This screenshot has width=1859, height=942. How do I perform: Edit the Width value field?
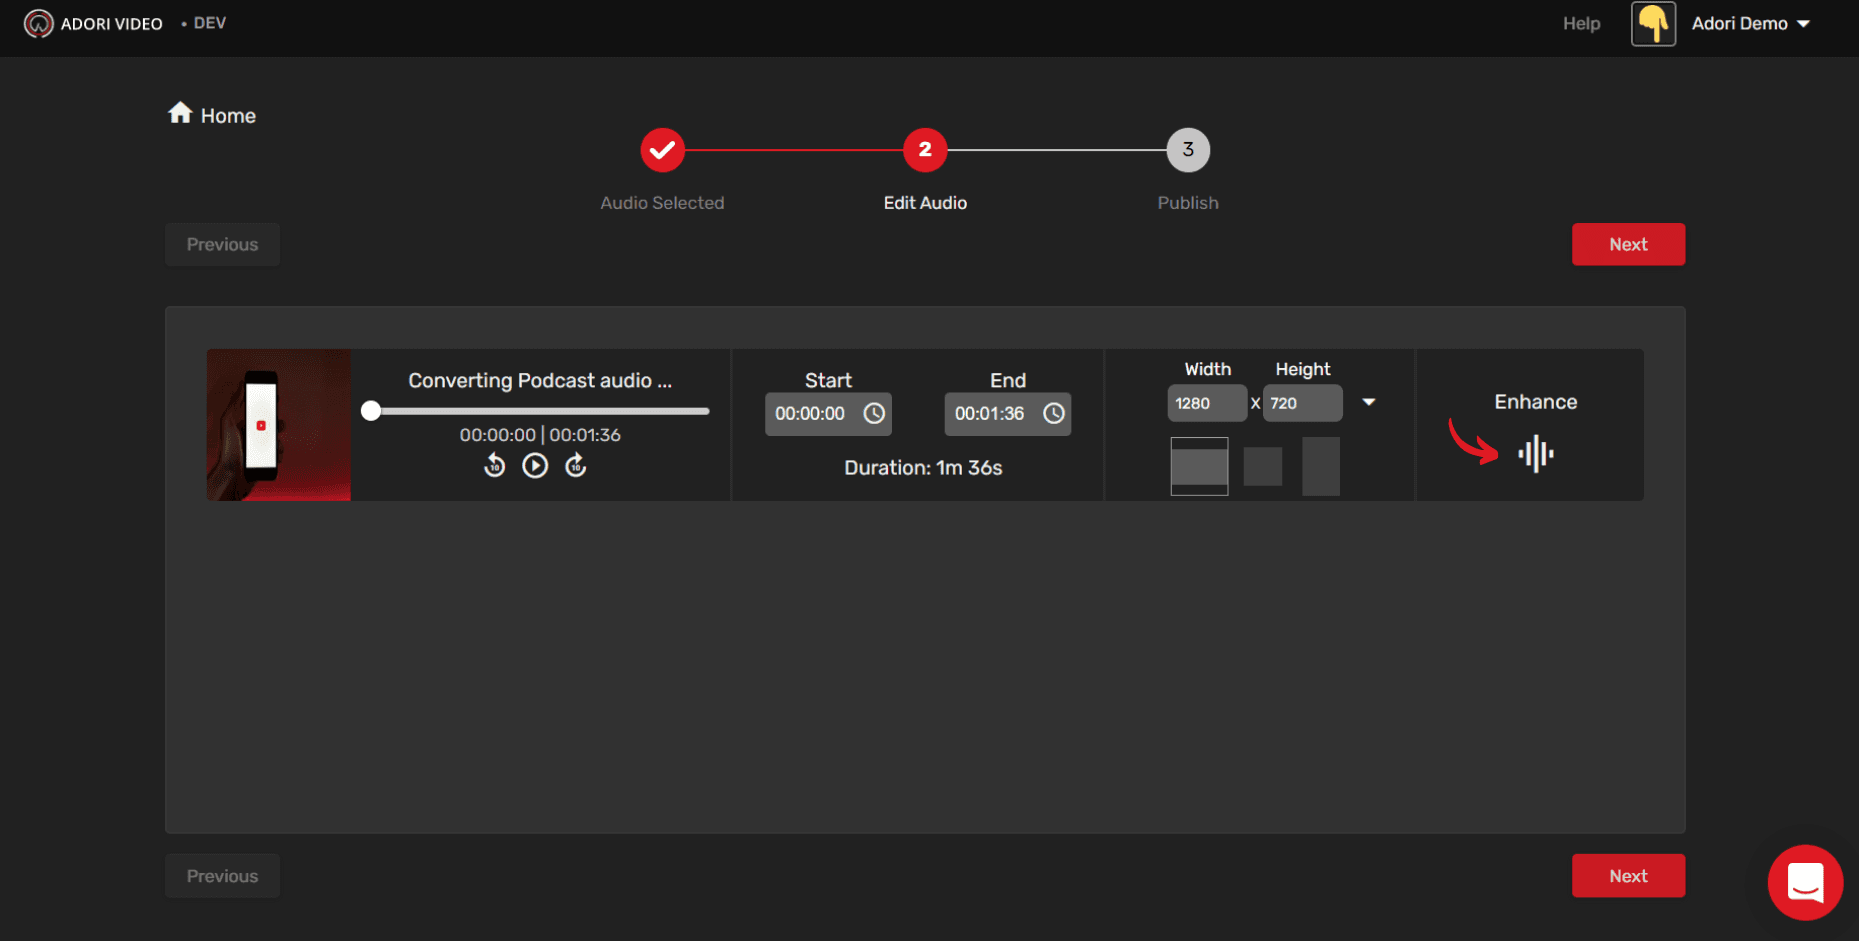pos(1206,402)
